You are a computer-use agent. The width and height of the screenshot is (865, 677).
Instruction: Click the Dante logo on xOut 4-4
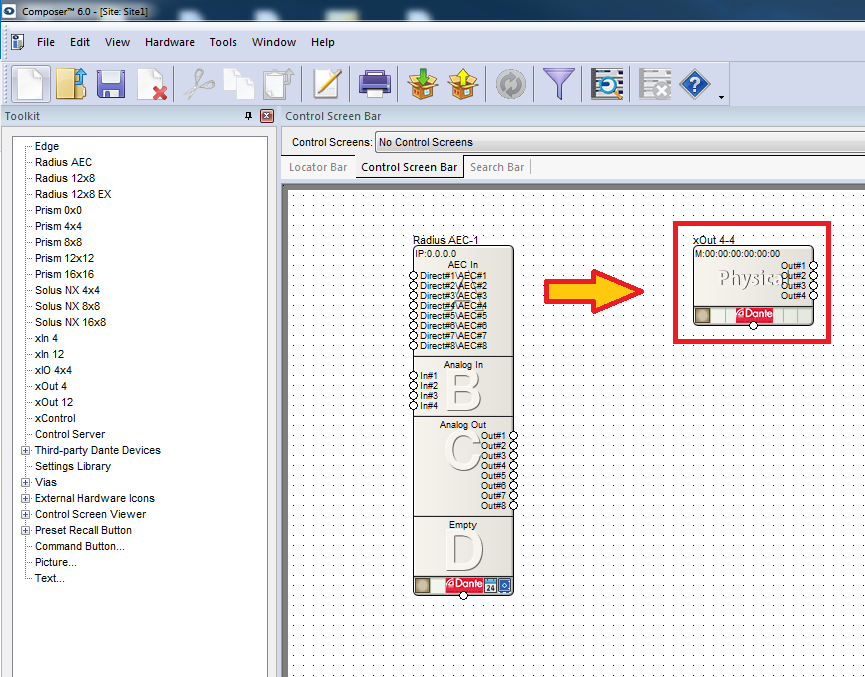click(x=754, y=315)
